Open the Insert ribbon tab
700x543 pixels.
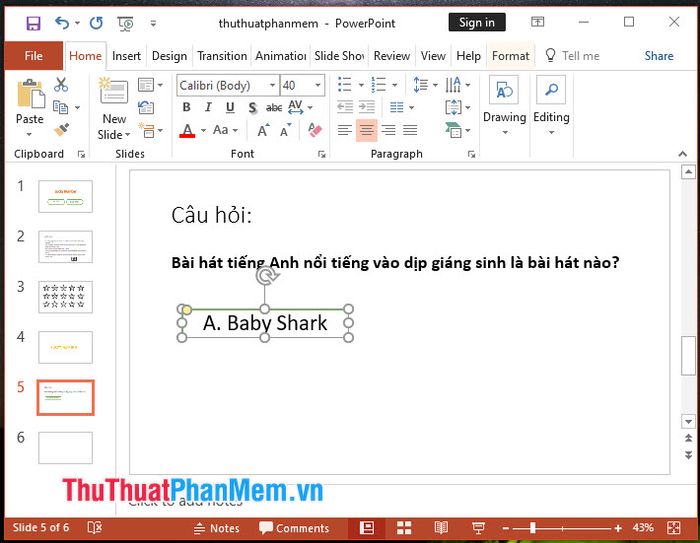click(126, 56)
